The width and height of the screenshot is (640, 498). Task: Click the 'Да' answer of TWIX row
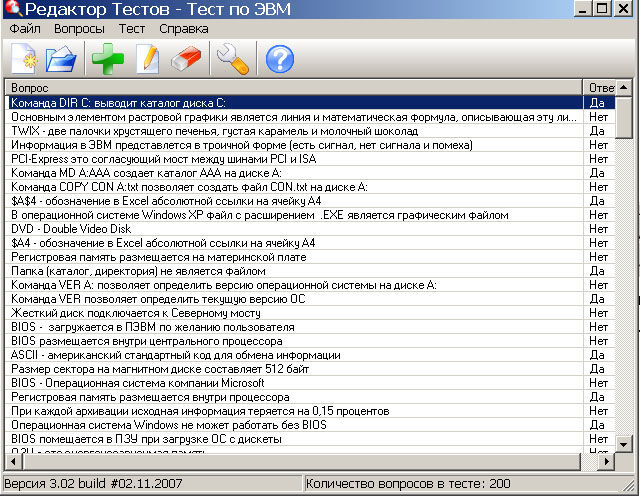point(597,131)
